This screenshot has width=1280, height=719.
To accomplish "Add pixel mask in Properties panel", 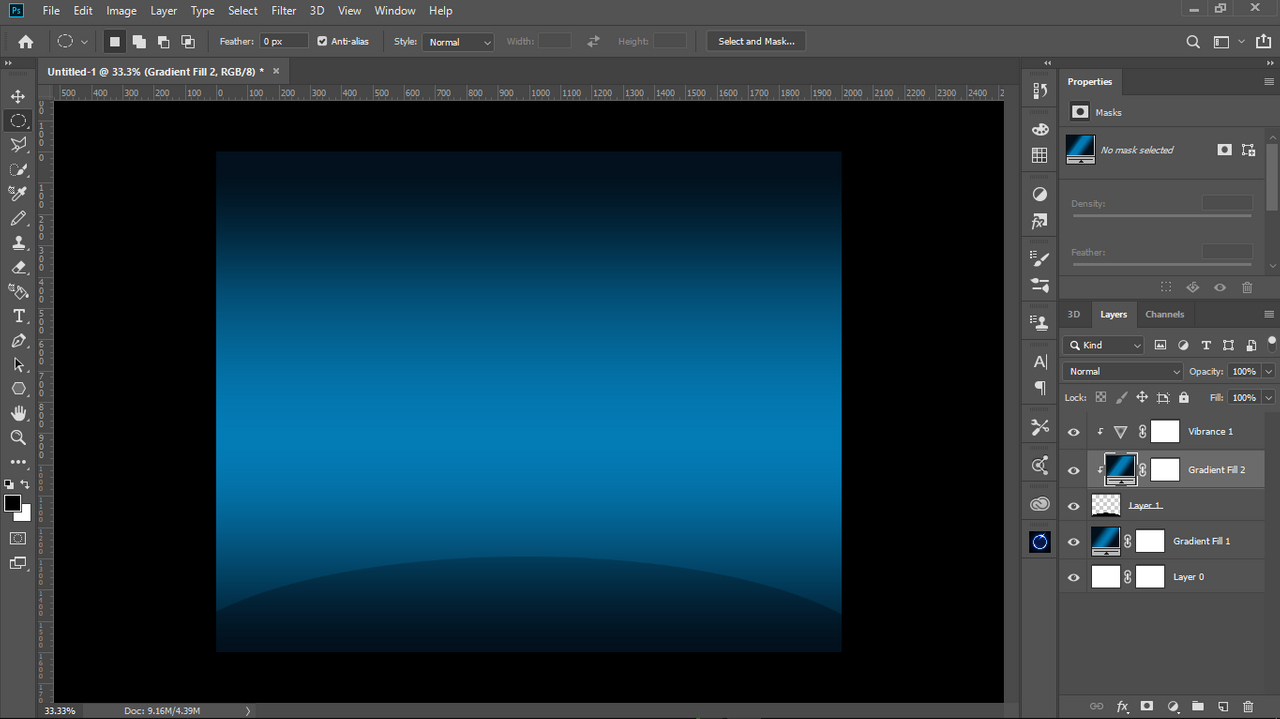I will tap(1224, 150).
